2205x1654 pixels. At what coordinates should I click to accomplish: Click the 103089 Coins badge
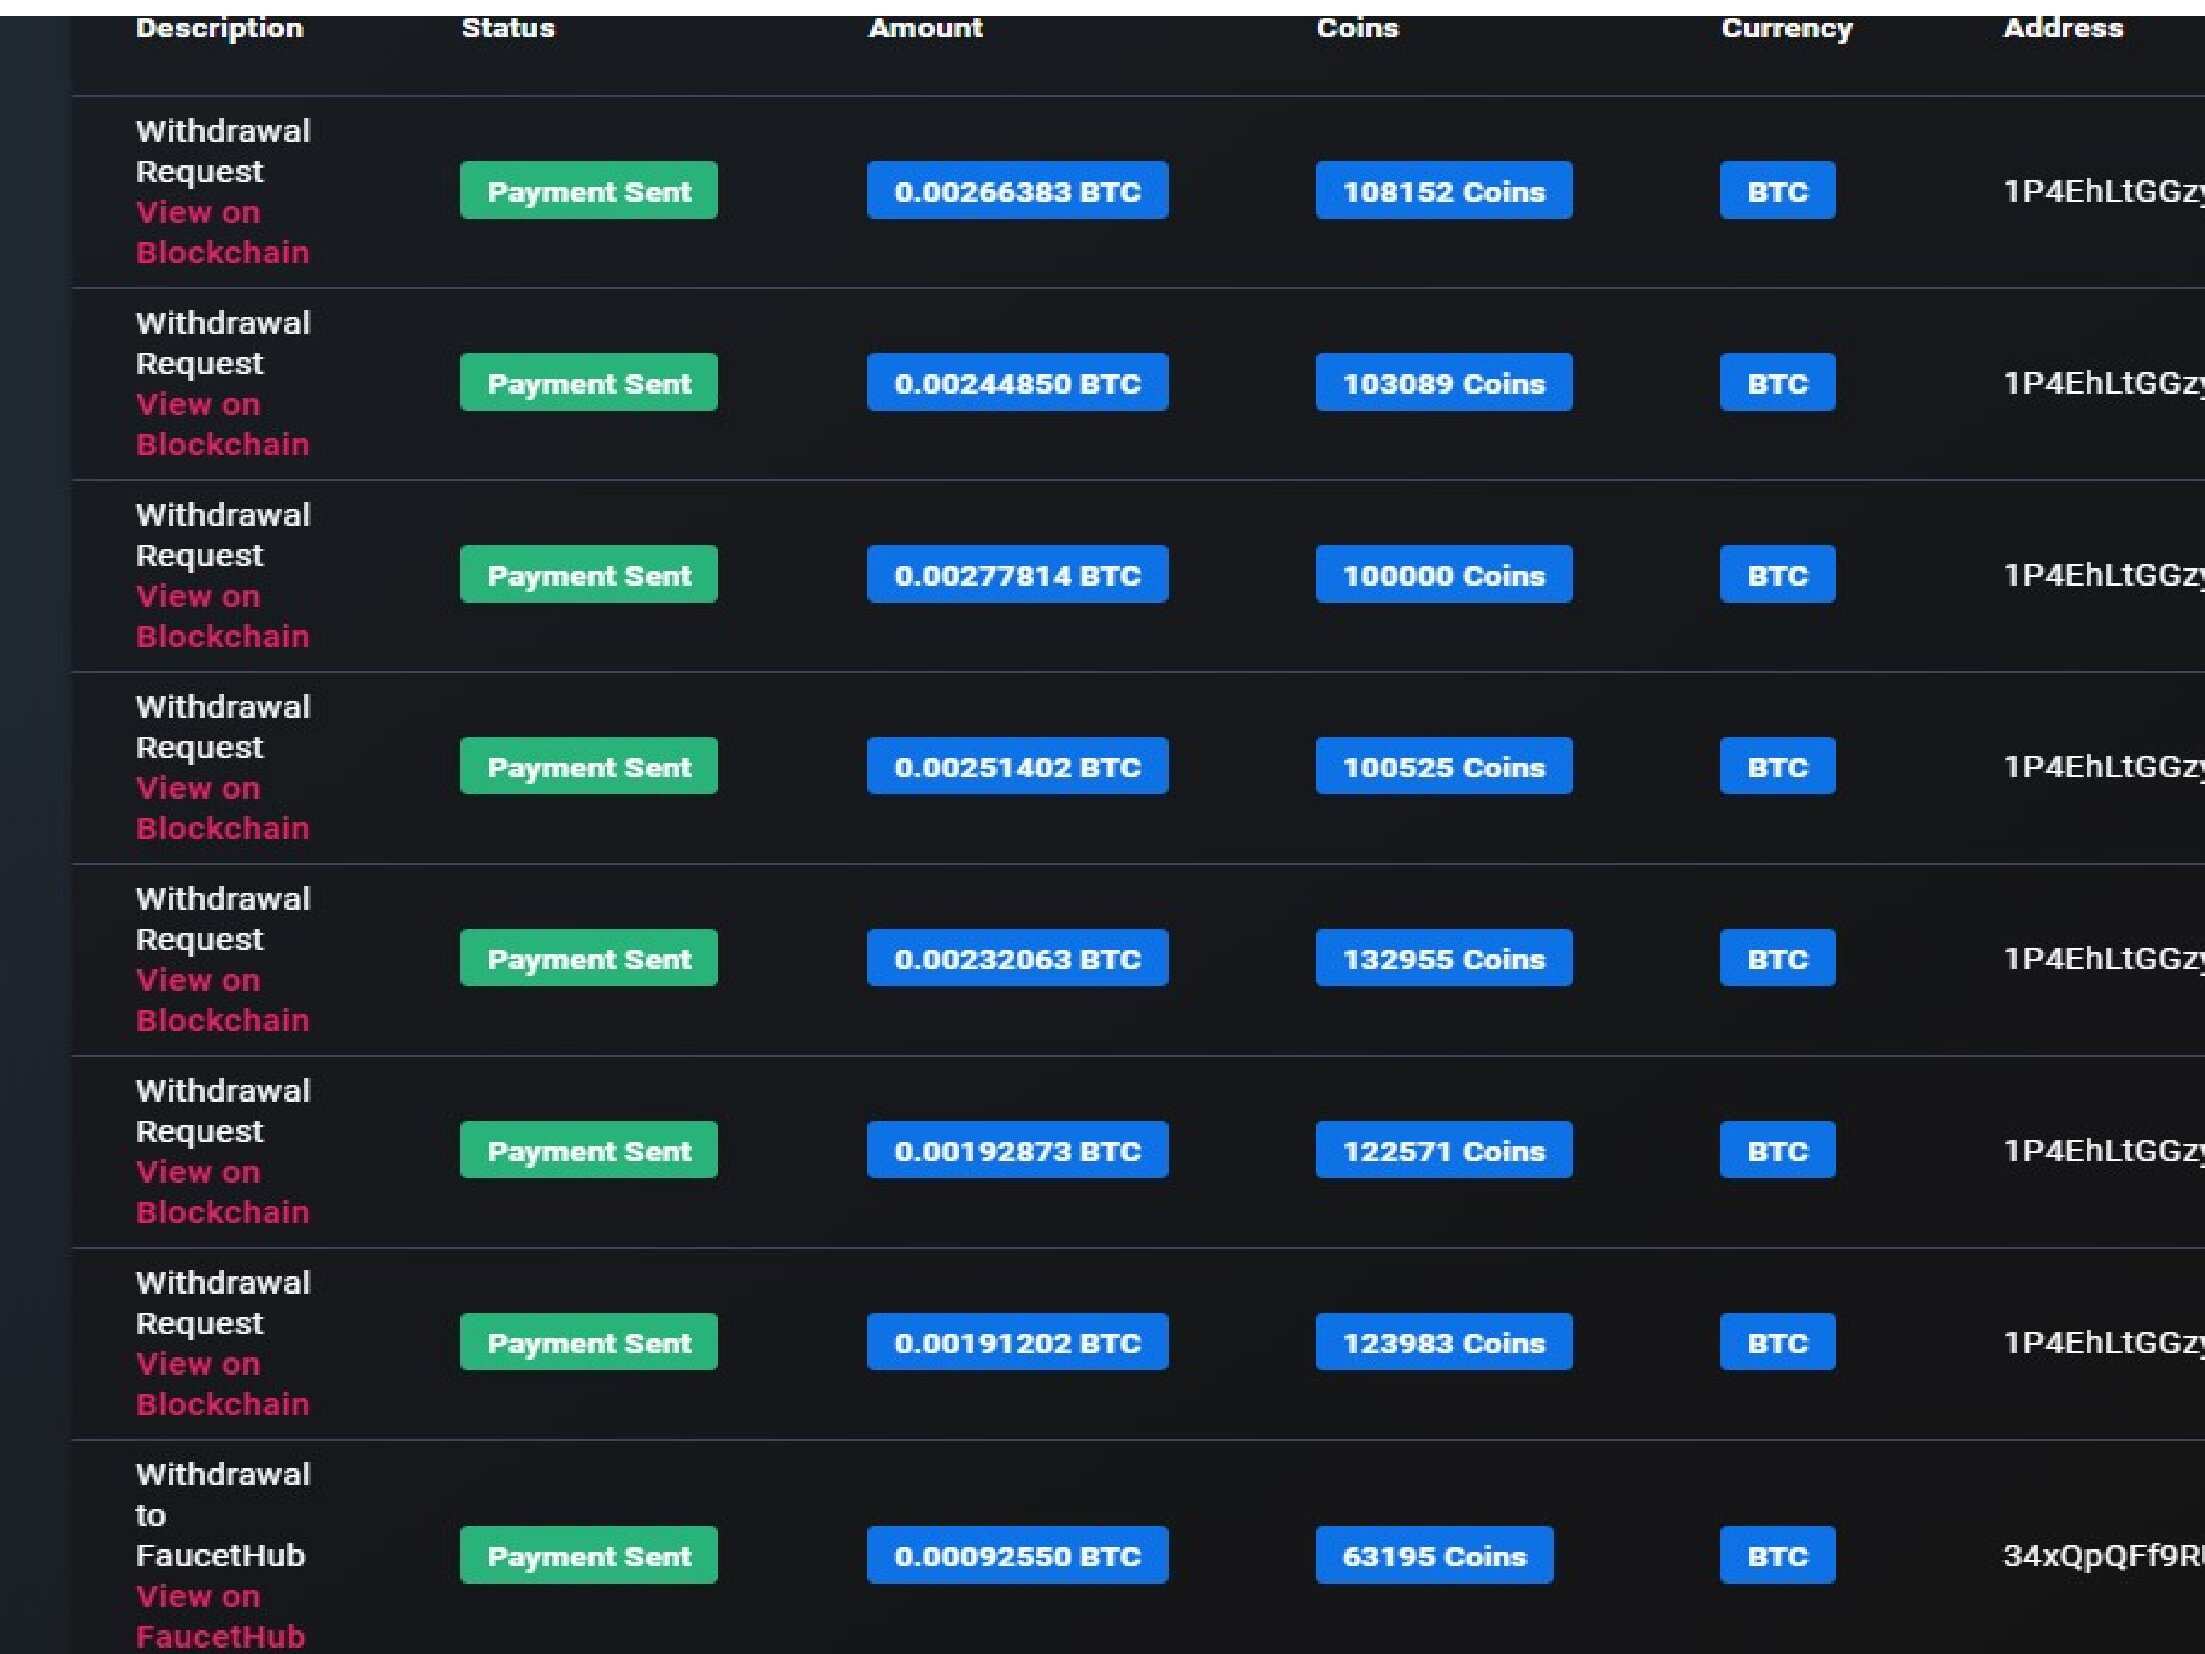[x=1444, y=382]
